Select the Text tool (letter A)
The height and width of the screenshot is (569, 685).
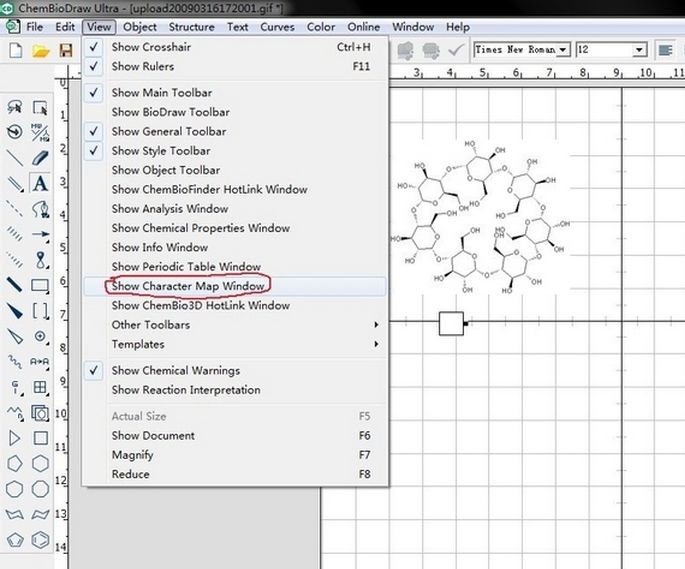point(40,184)
